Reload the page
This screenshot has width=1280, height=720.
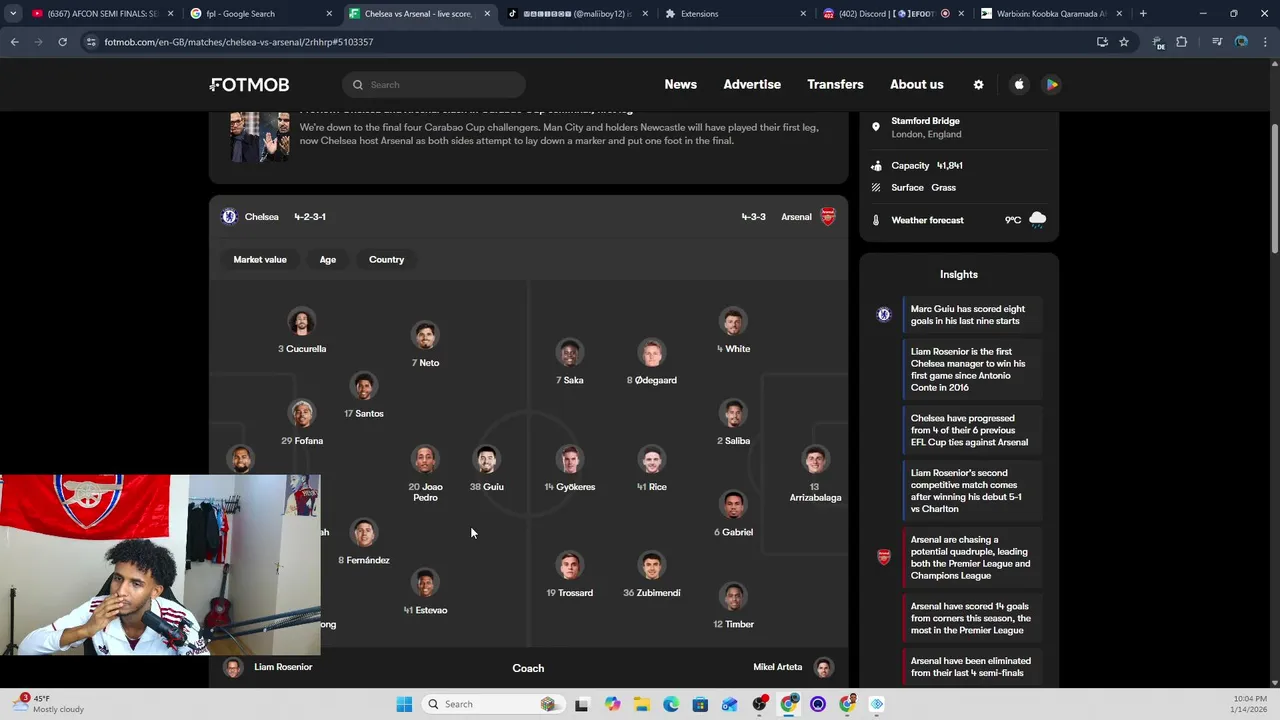click(62, 42)
